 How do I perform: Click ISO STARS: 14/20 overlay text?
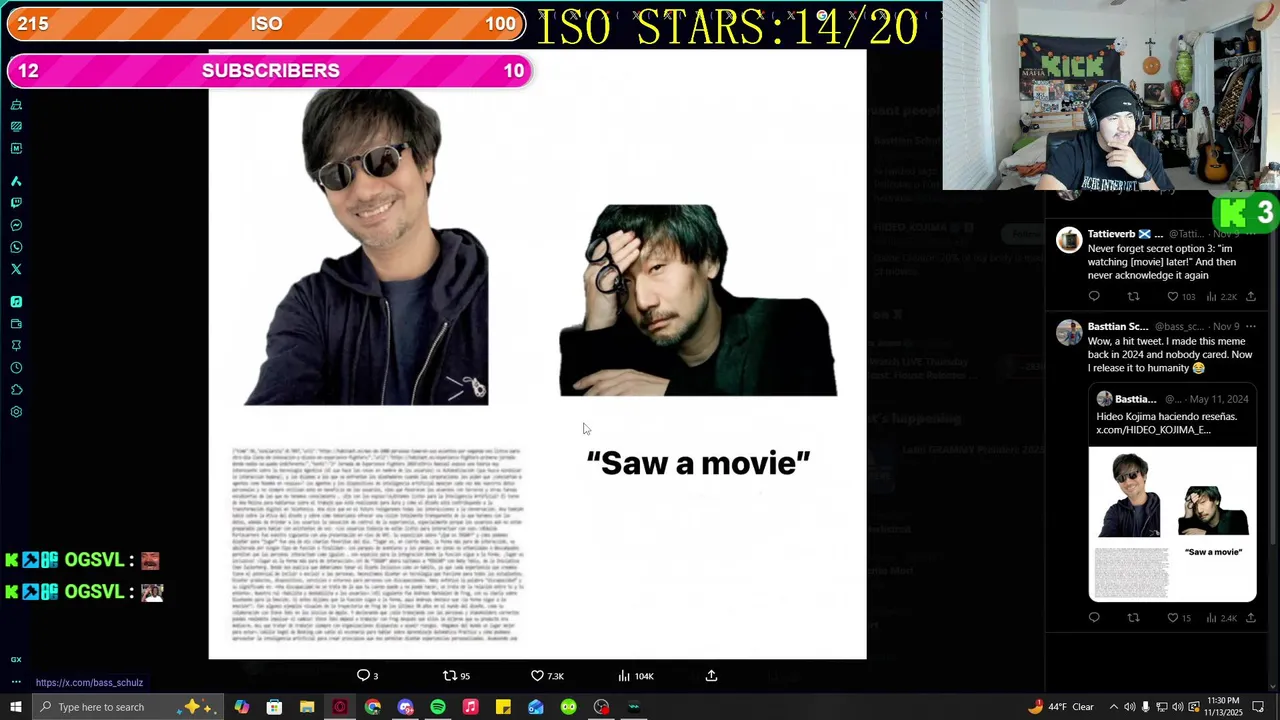click(x=728, y=27)
